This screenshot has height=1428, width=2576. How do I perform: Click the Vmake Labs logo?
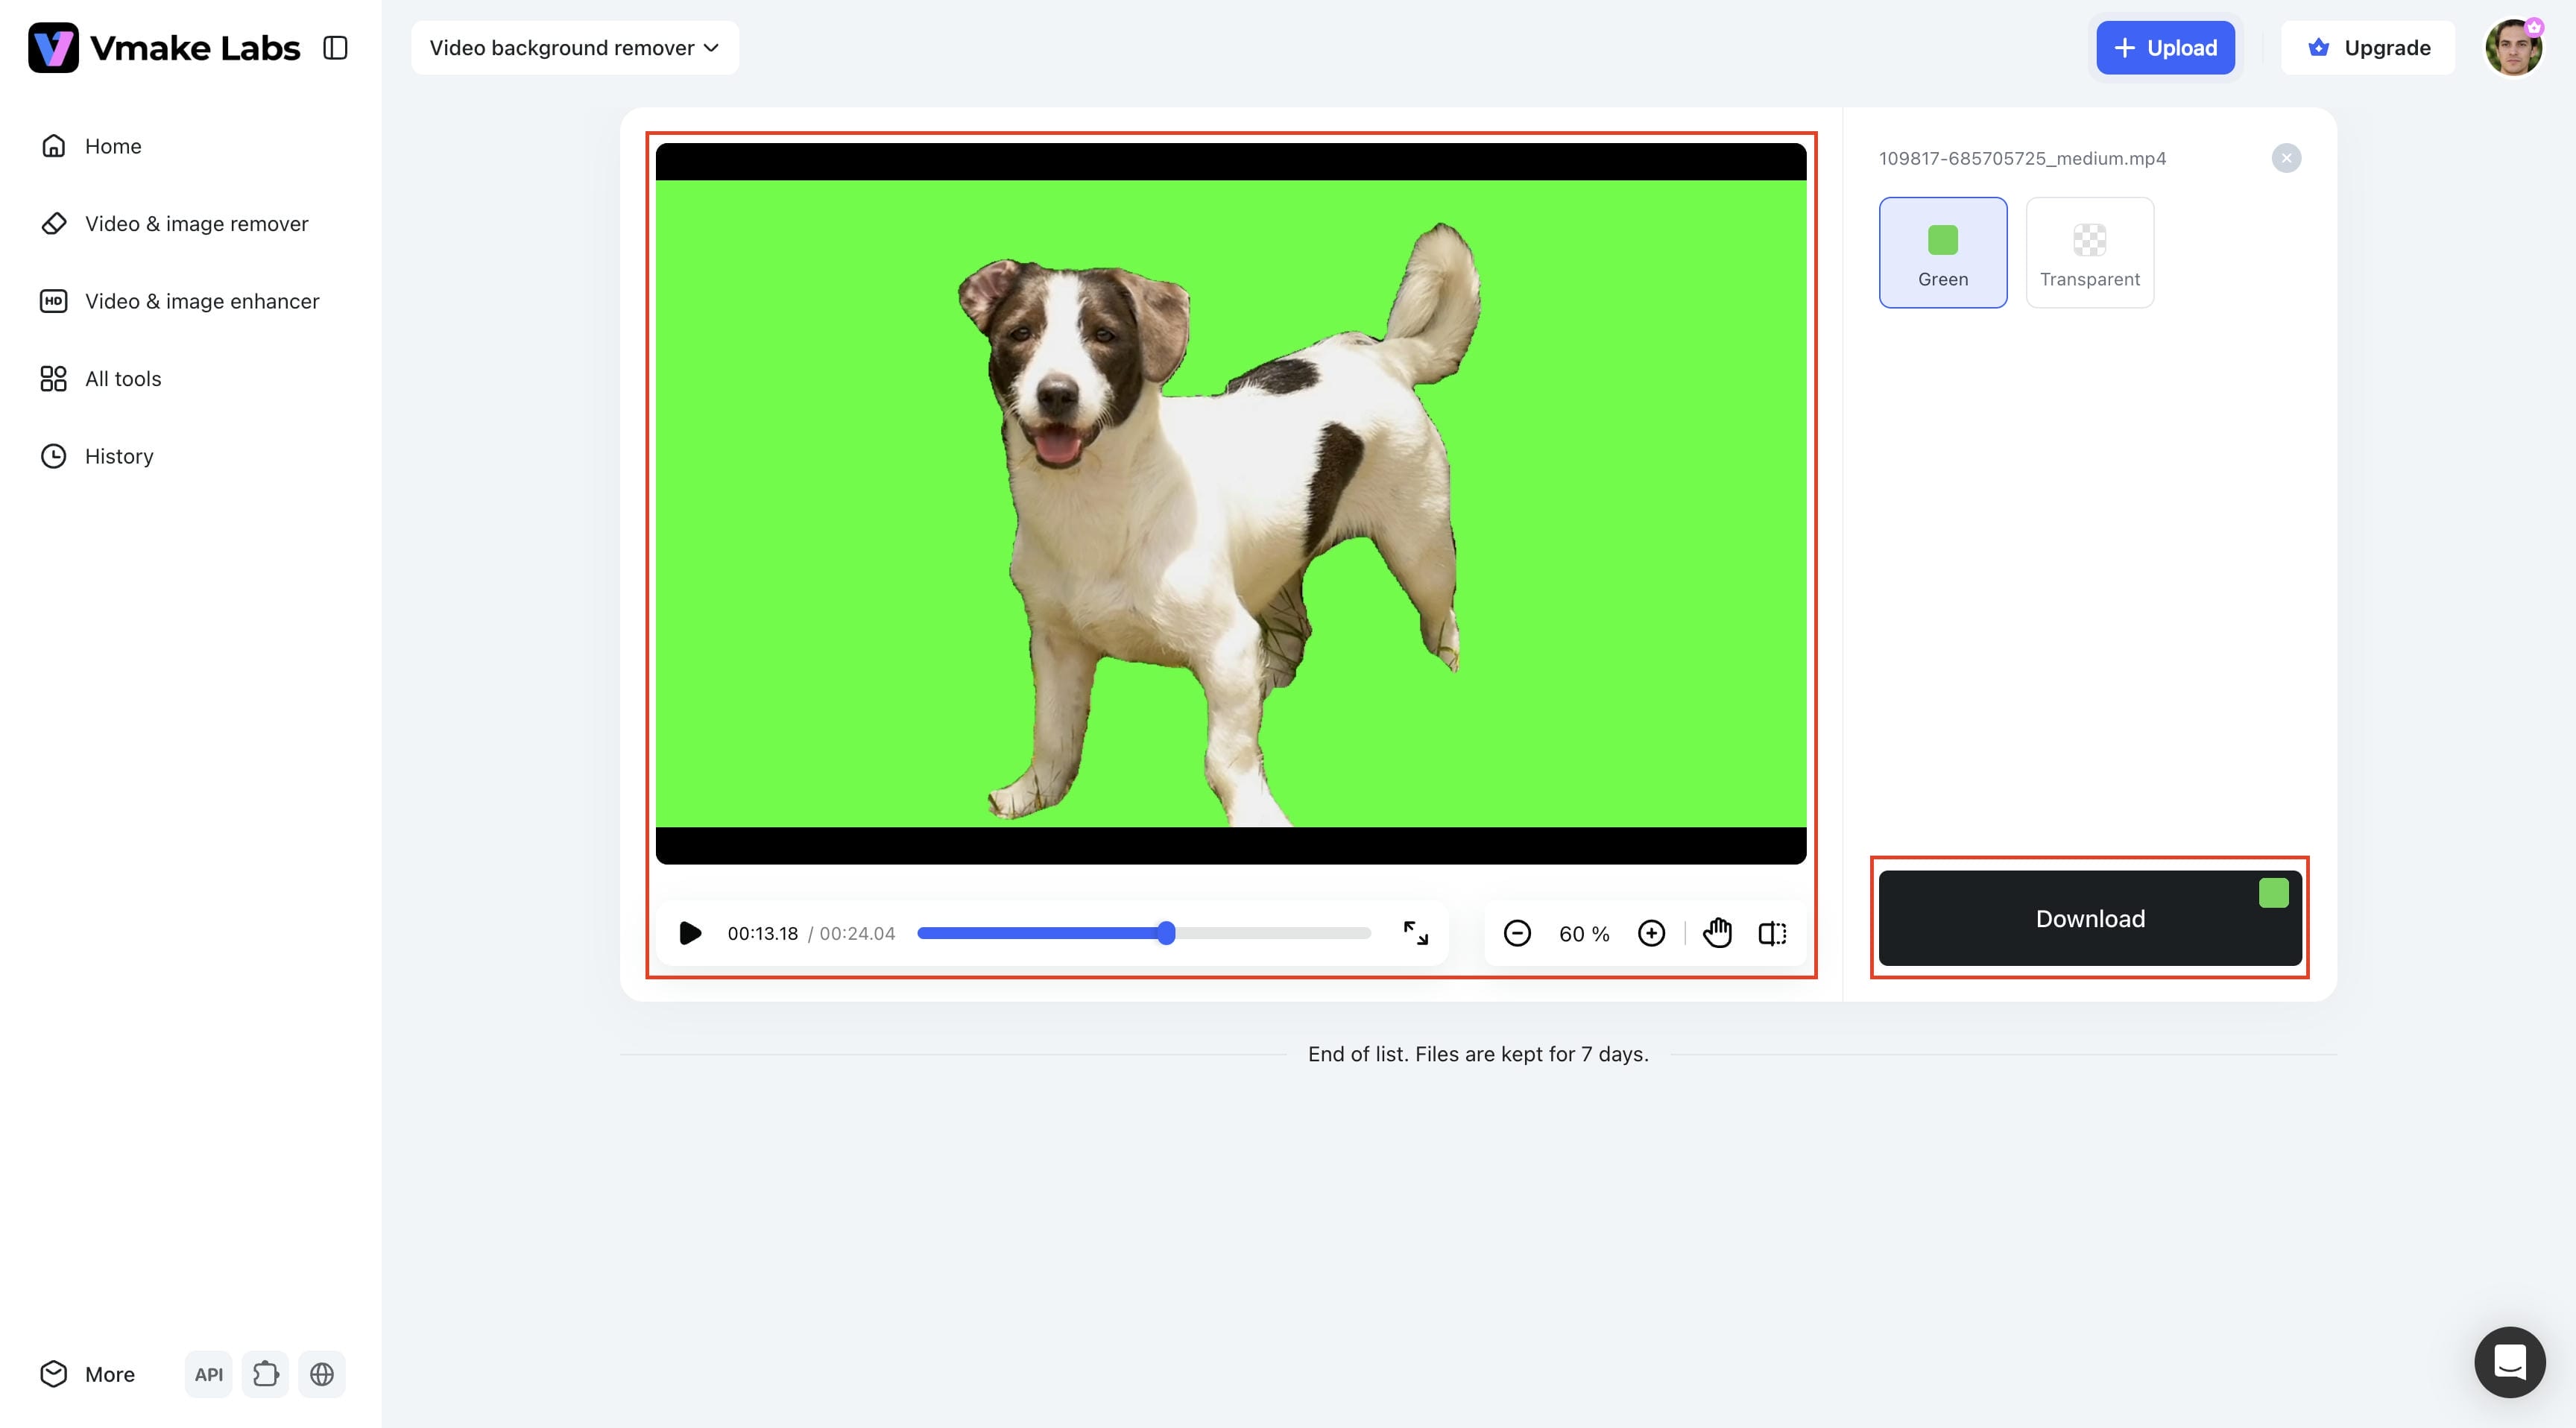[x=164, y=48]
